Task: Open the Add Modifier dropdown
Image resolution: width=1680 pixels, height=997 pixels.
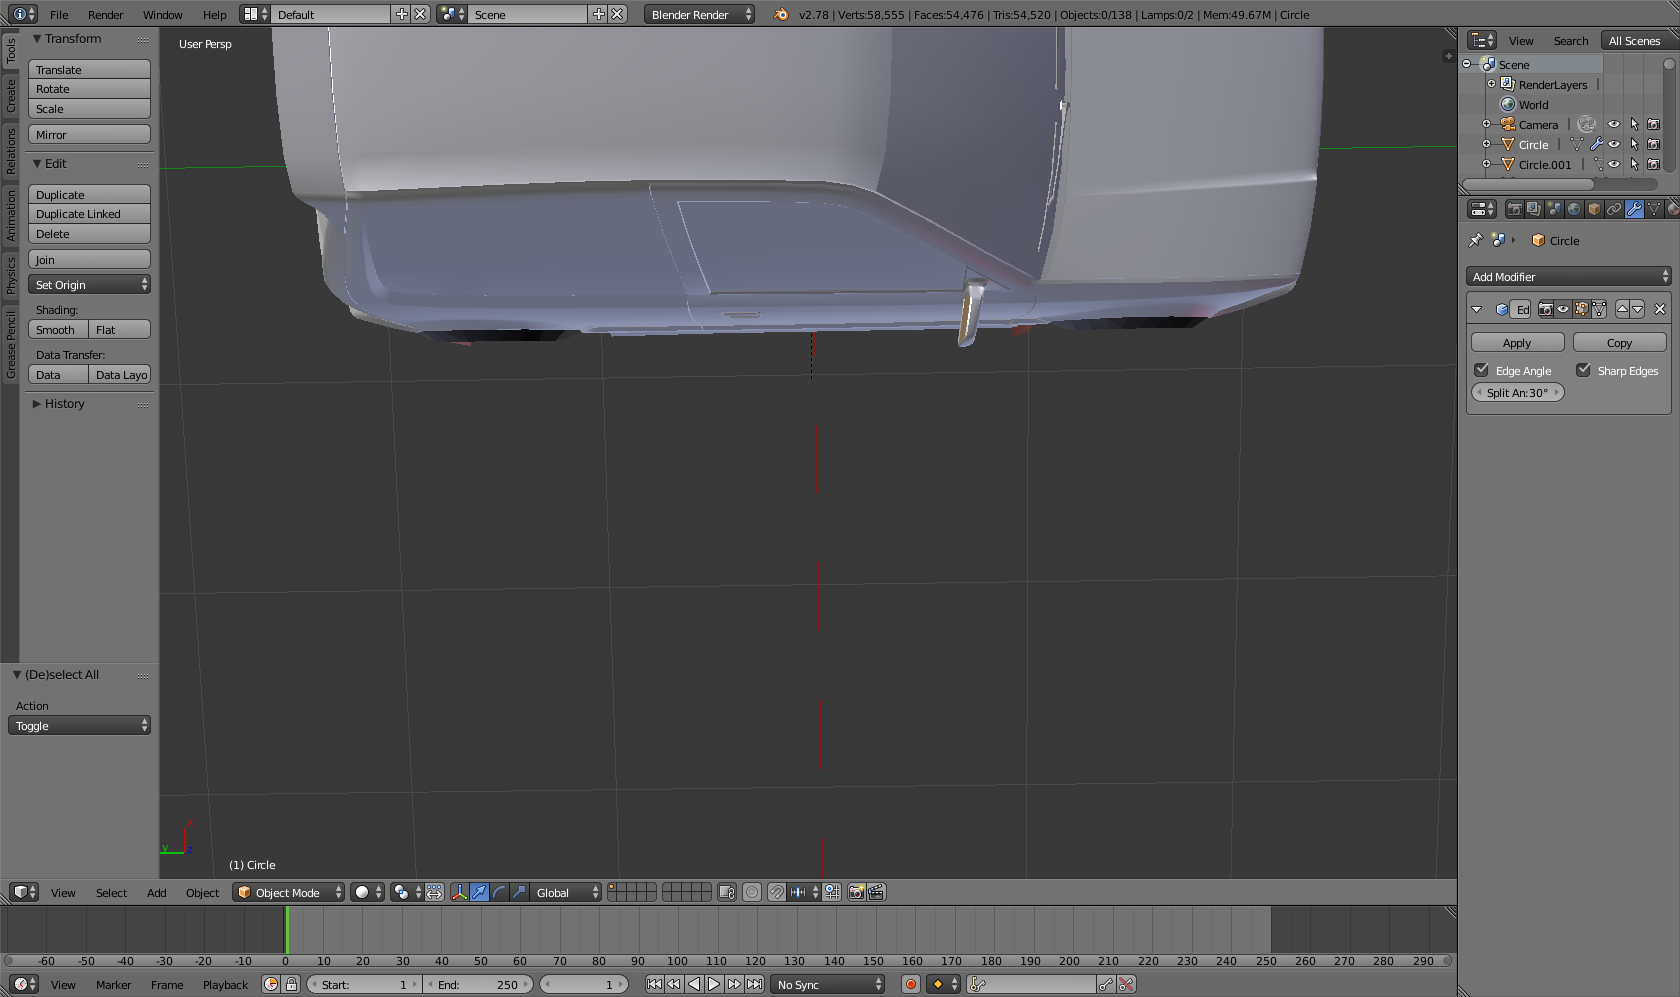Action: click(x=1568, y=277)
